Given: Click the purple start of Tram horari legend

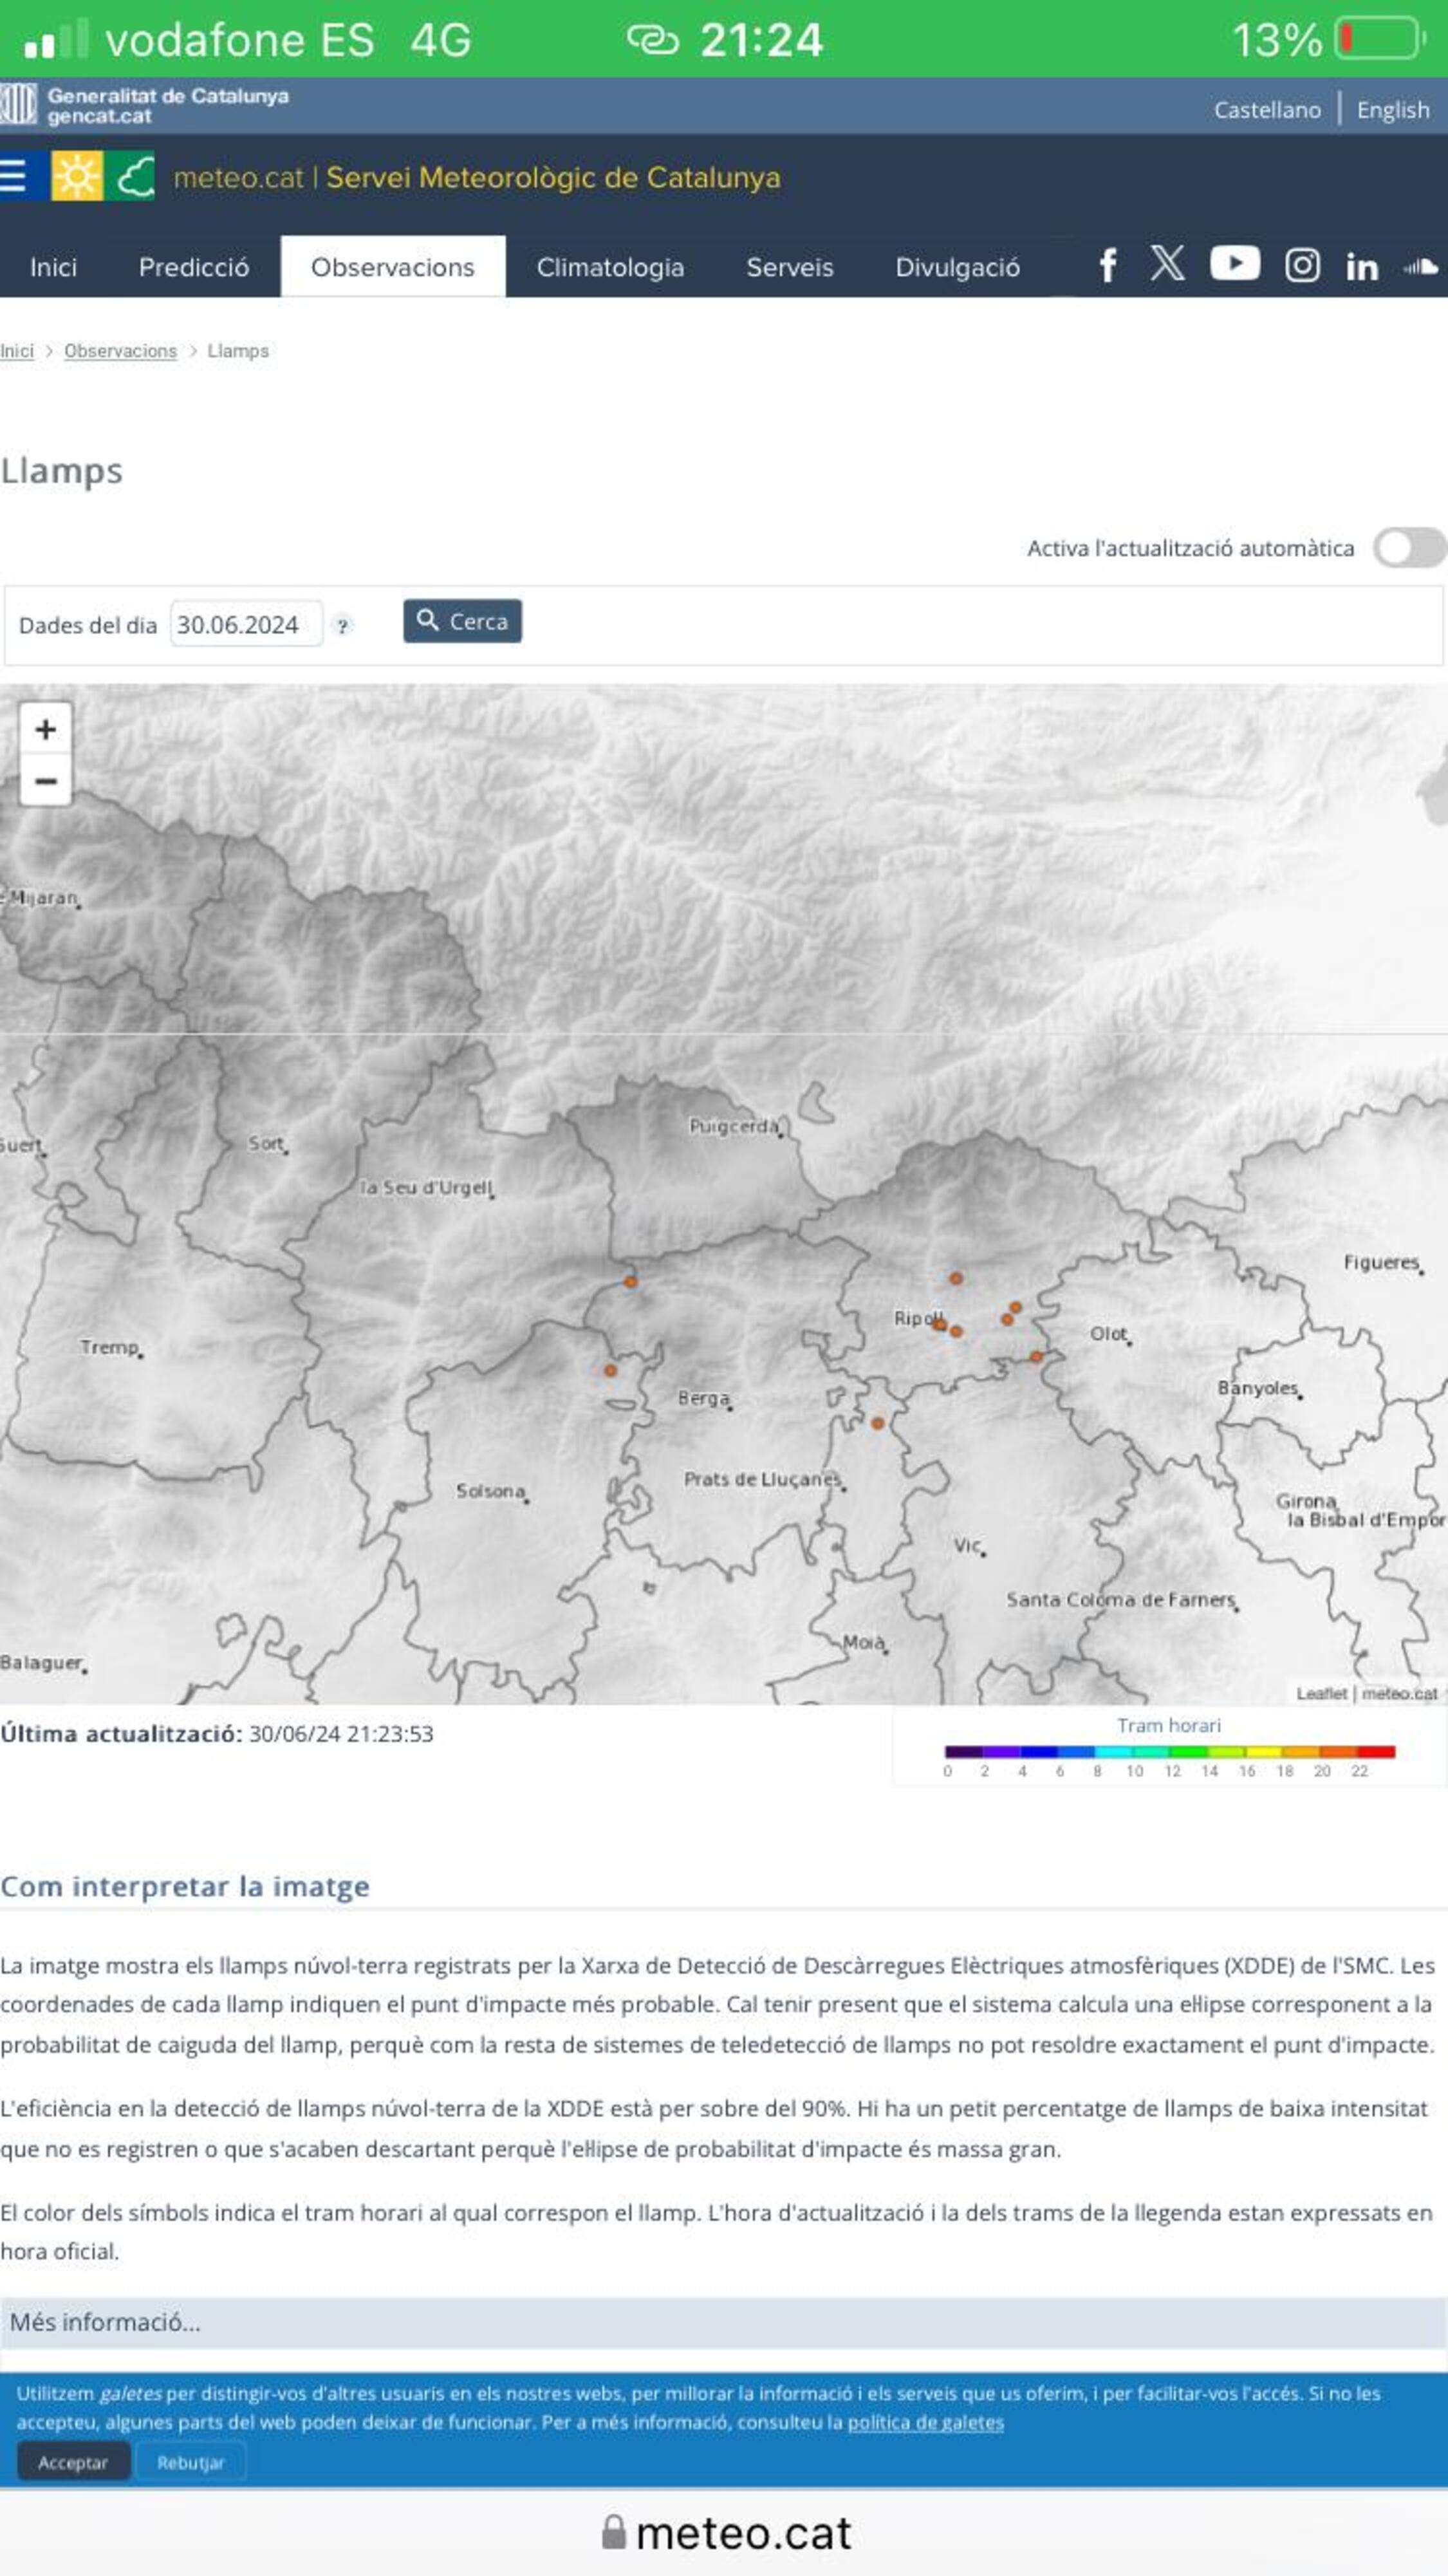Looking at the screenshot, I should (963, 1751).
